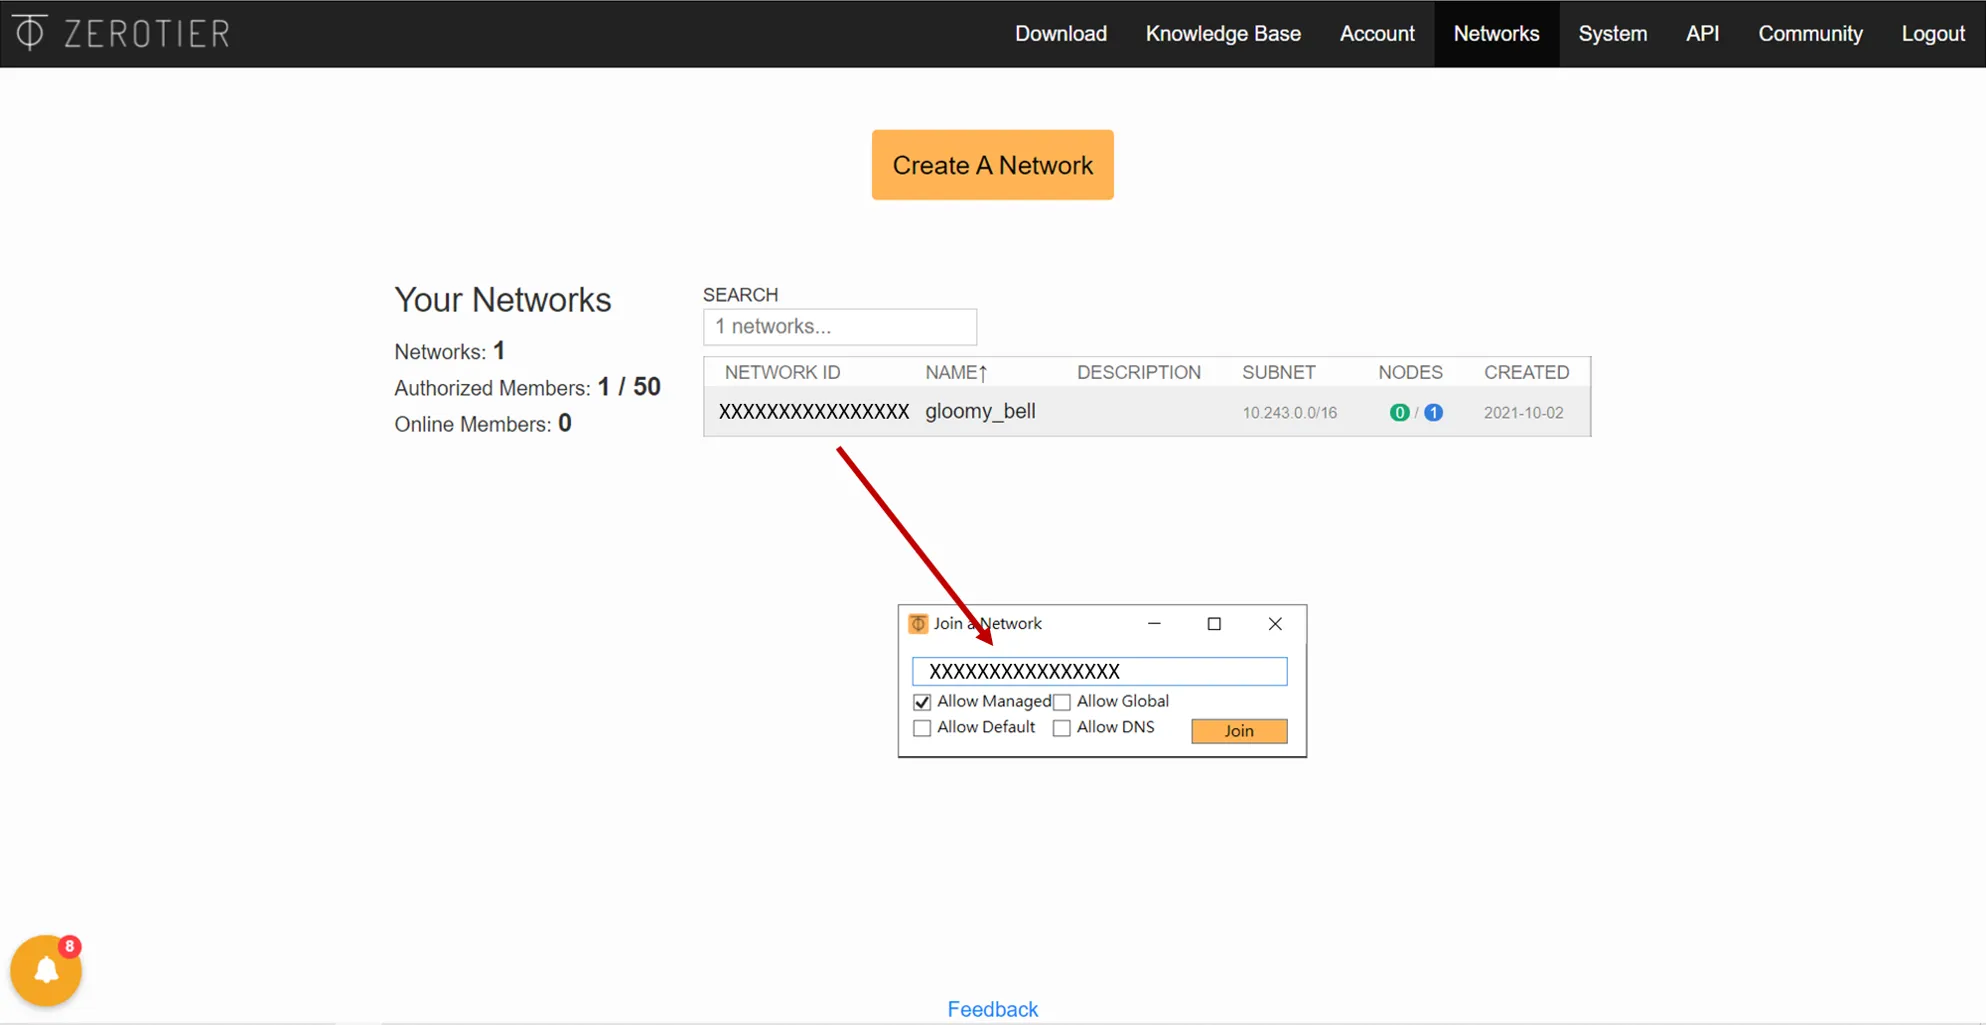Open the notification bell icon
1986x1025 pixels.
pyautogui.click(x=46, y=970)
